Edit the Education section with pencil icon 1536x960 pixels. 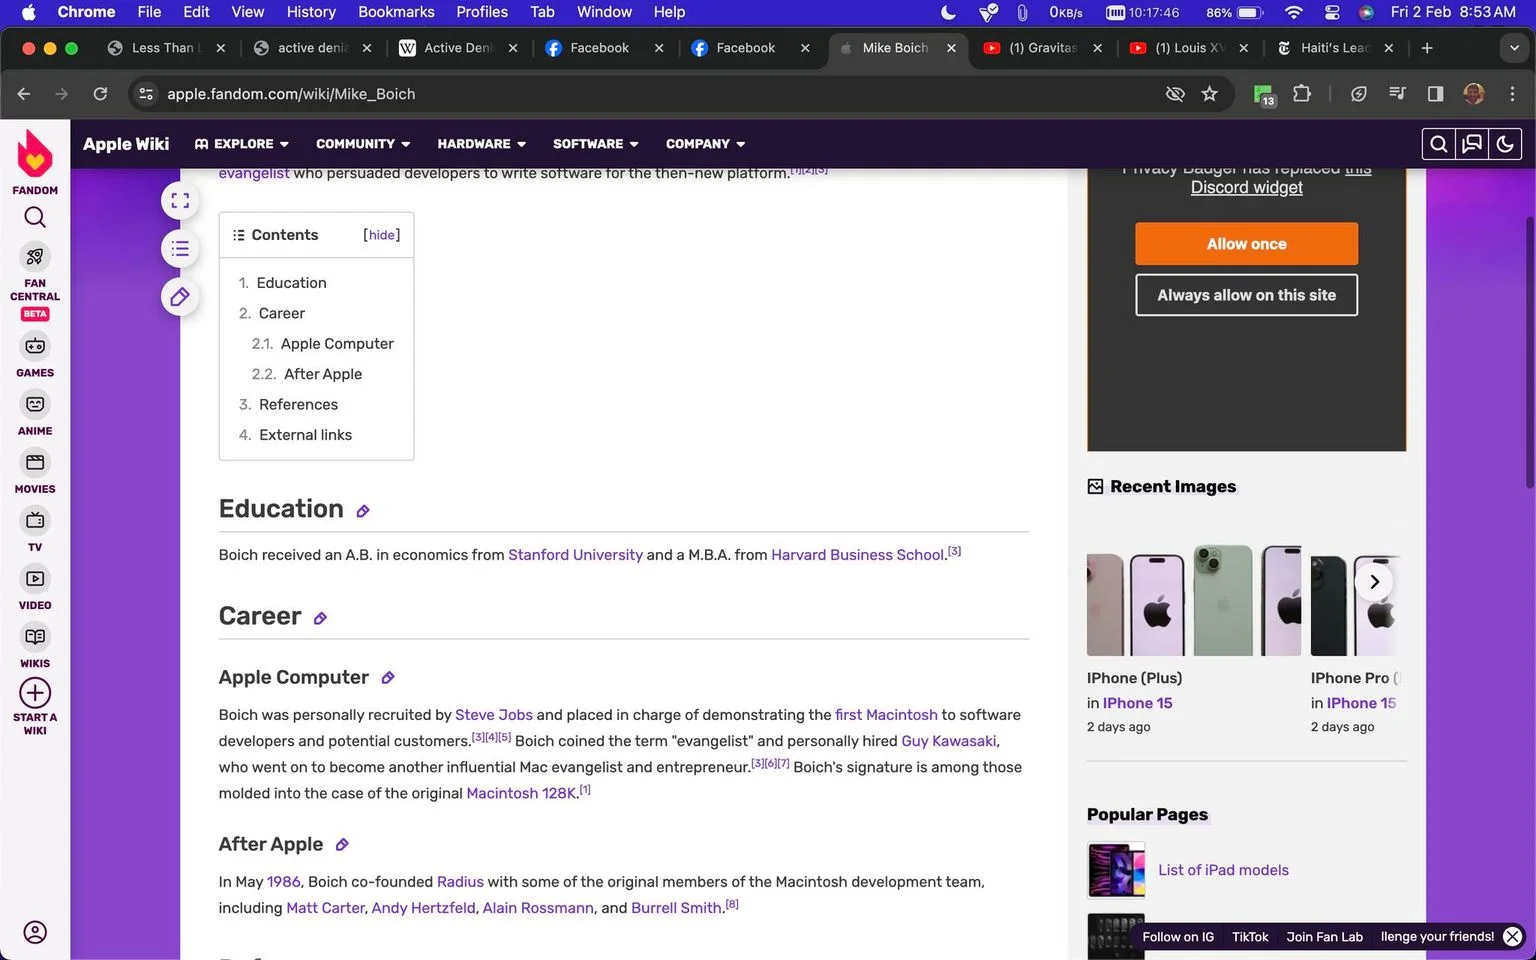pos(363,511)
